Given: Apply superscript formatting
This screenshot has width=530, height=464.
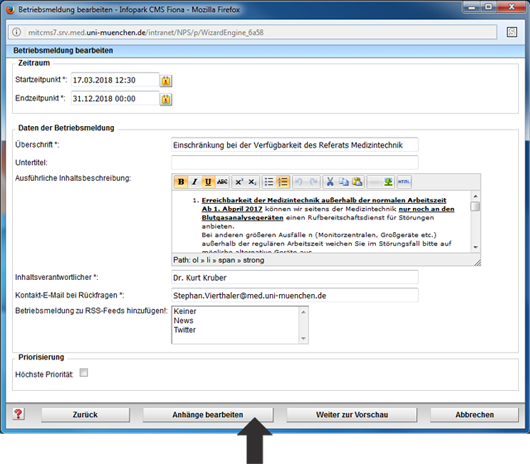Looking at the screenshot, I should click(x=239, y=182).
